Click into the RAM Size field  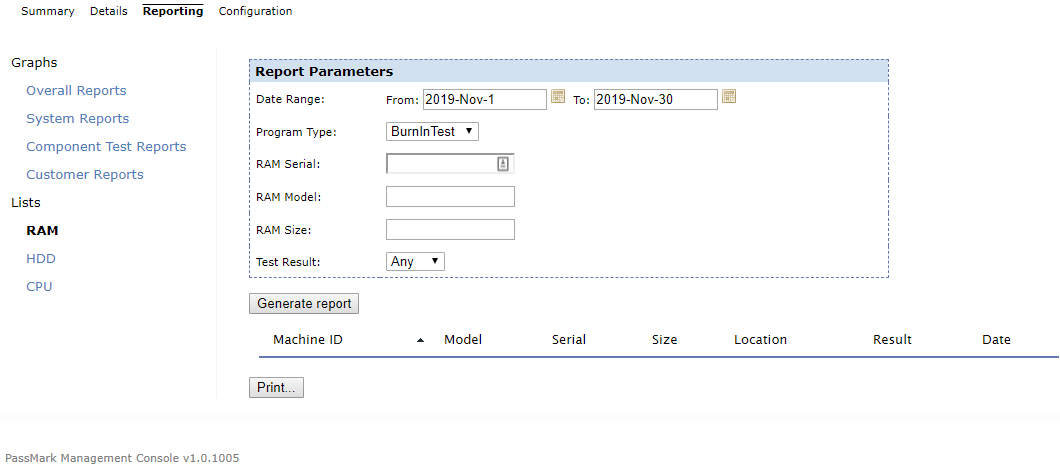(x=450, y=229)
